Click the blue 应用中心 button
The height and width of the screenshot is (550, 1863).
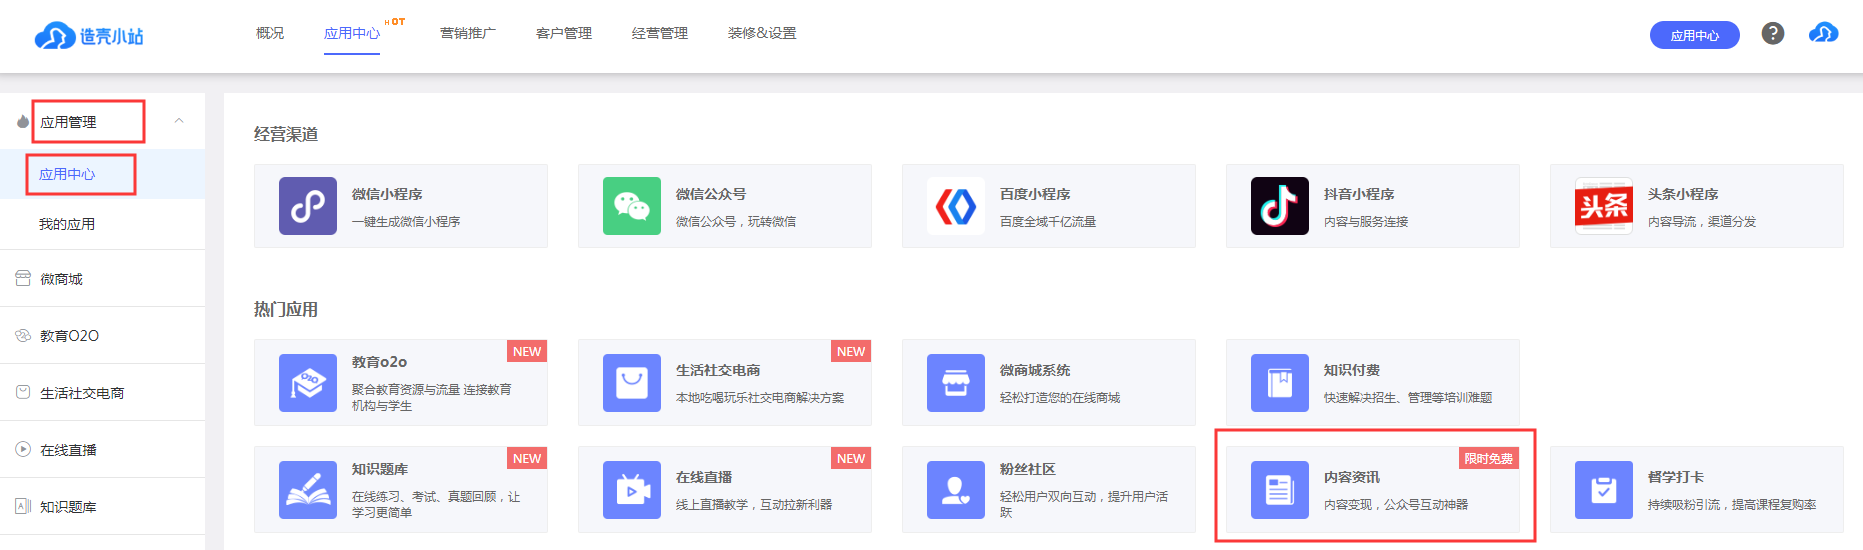pyautogui.click(x=1695, y=35)
